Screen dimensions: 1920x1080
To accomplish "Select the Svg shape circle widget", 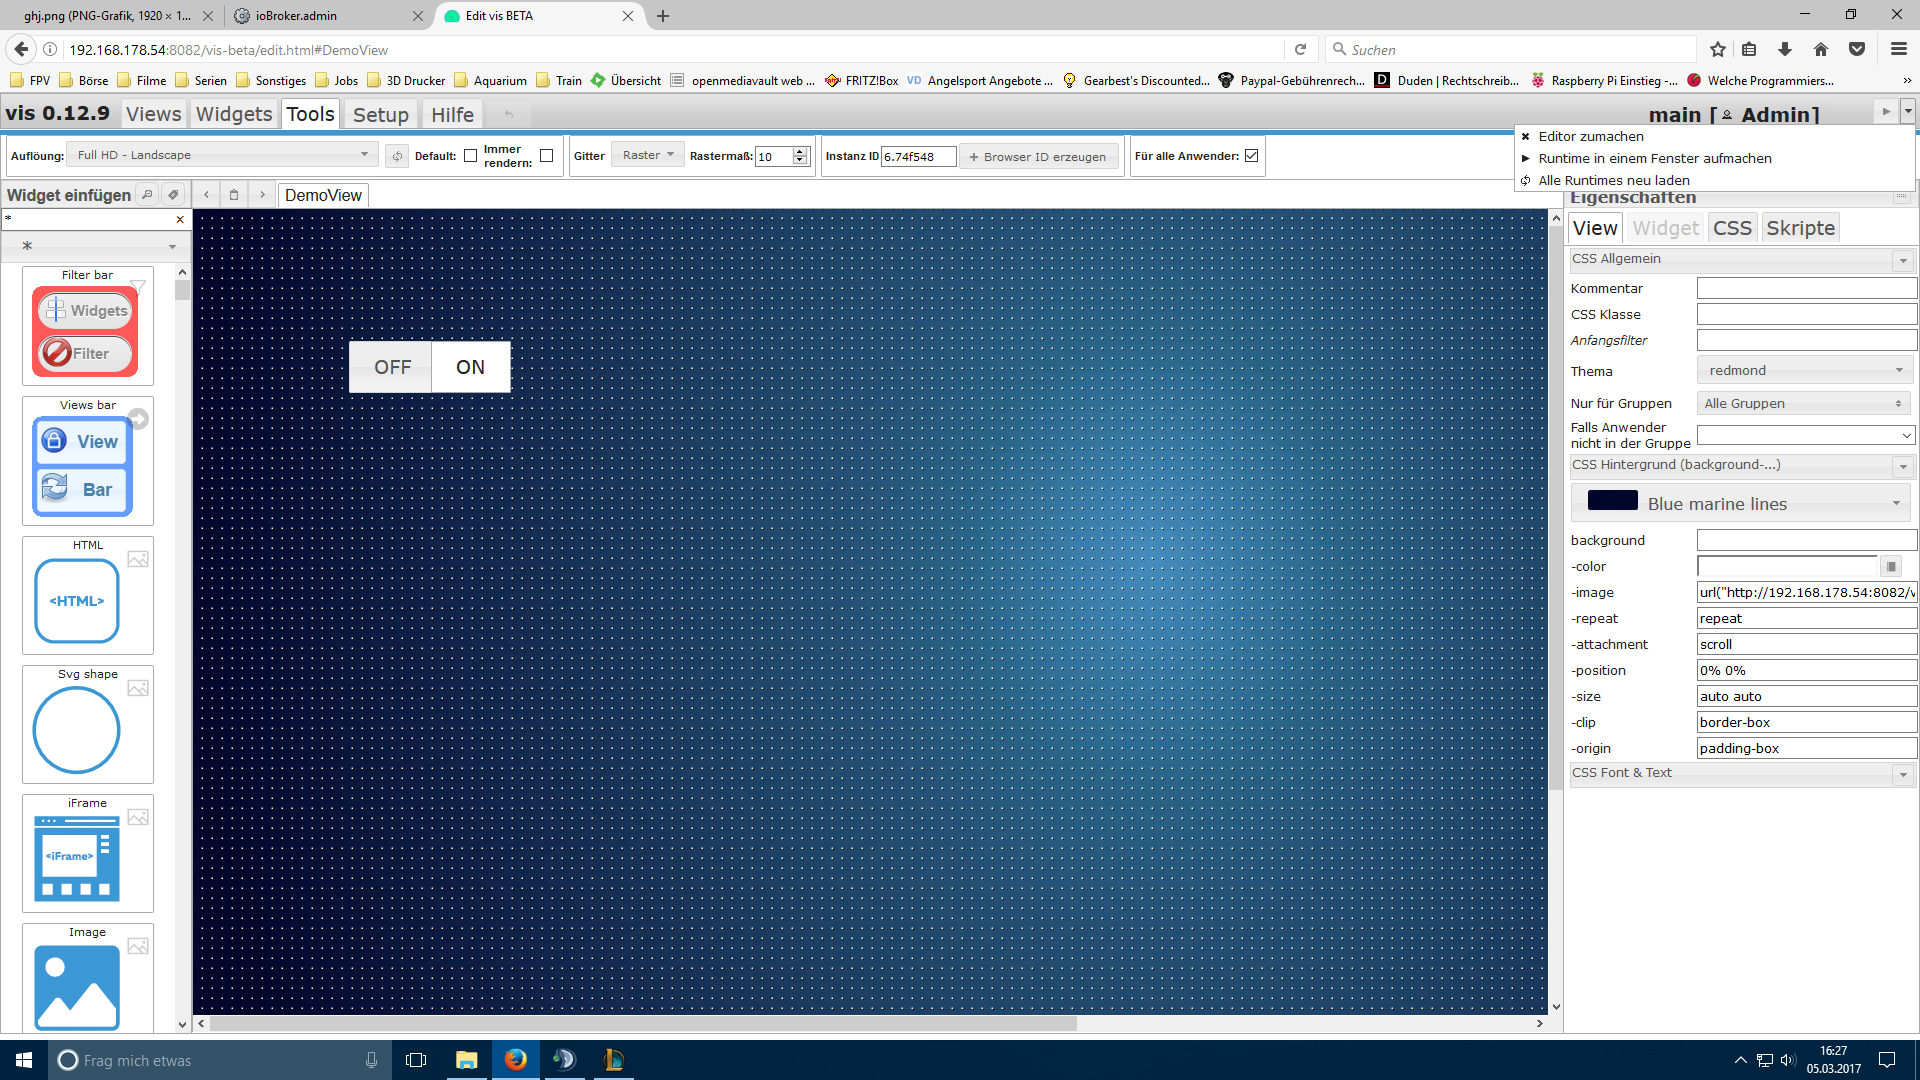I will pyautogui.click(x=77, y=730).
